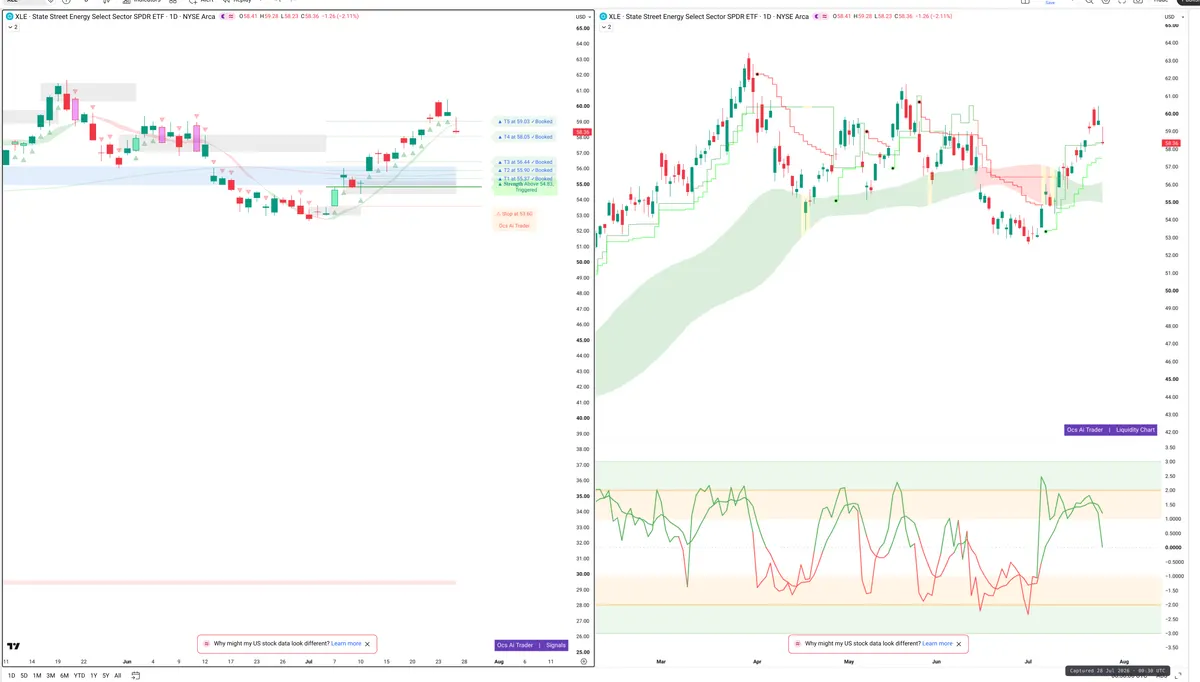The width and height of the screenshot is (1200, 682).
Task: Select 1M time range
Action: pyautogui.click(x=37, y=676)
